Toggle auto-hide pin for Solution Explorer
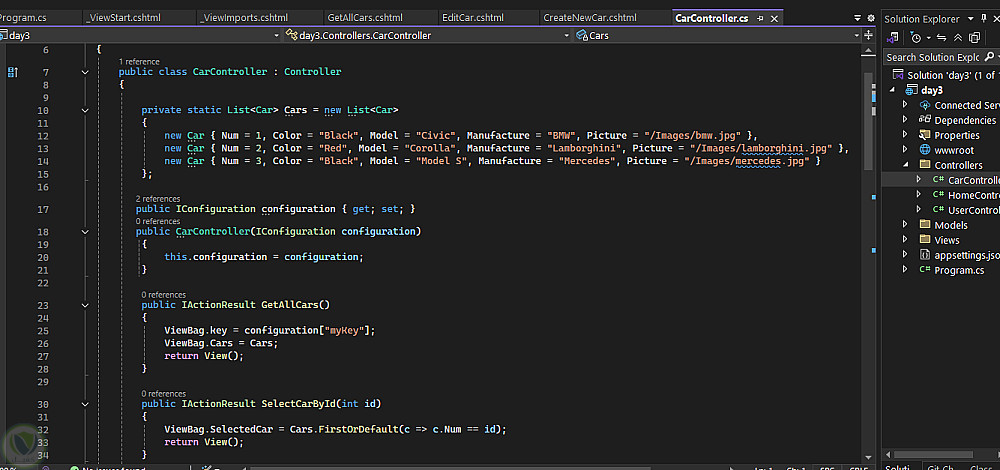Image resolution: width=1000 pixels, height=470 pixels. pyautogui.click(x=983, y=19)
